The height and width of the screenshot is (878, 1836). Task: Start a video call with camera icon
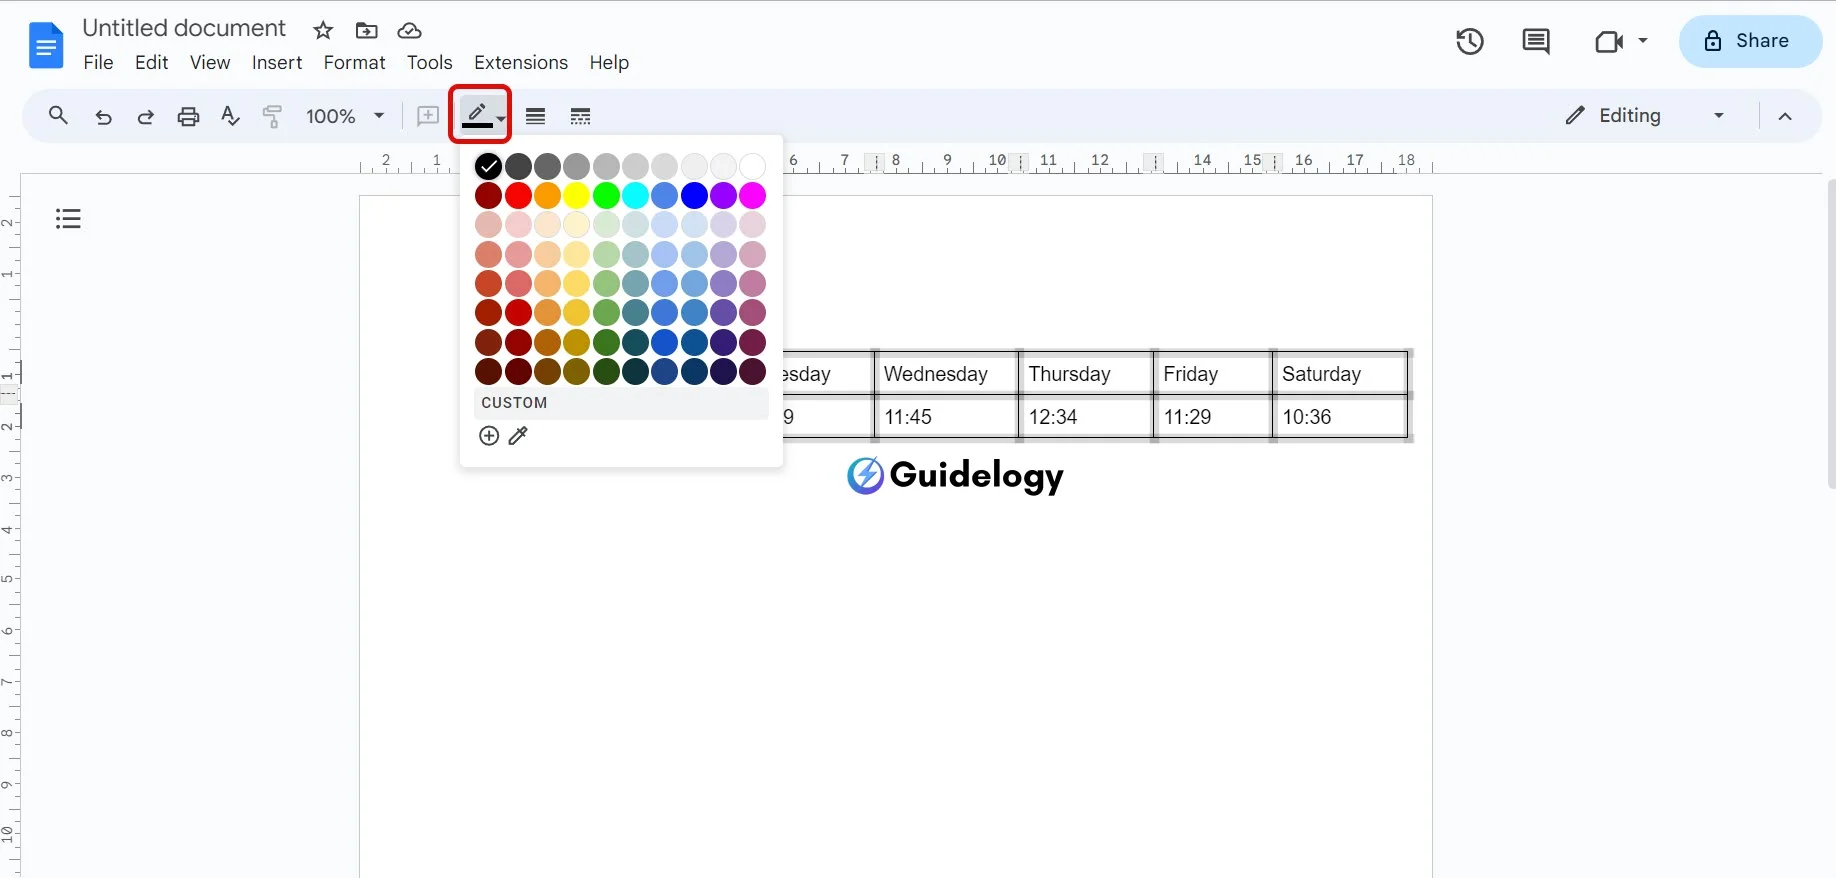pos(1609,41)
